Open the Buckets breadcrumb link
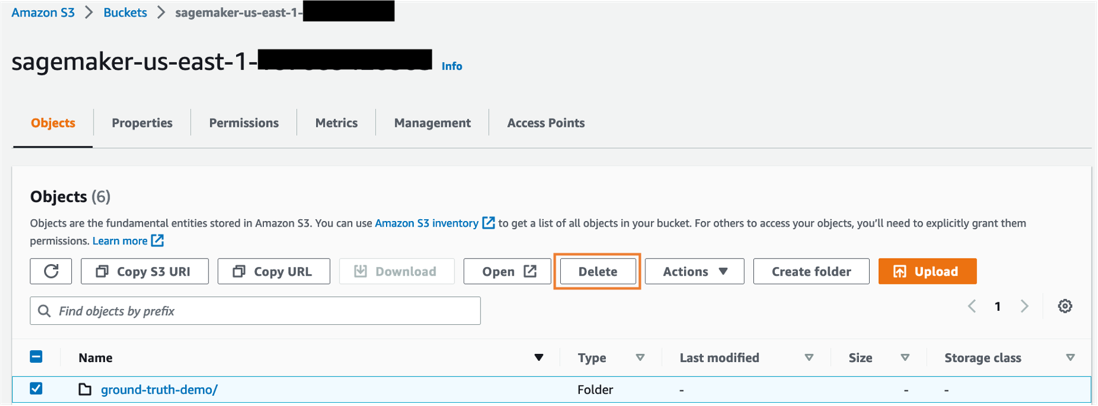The image size is (1098, 406). (125, 12)
